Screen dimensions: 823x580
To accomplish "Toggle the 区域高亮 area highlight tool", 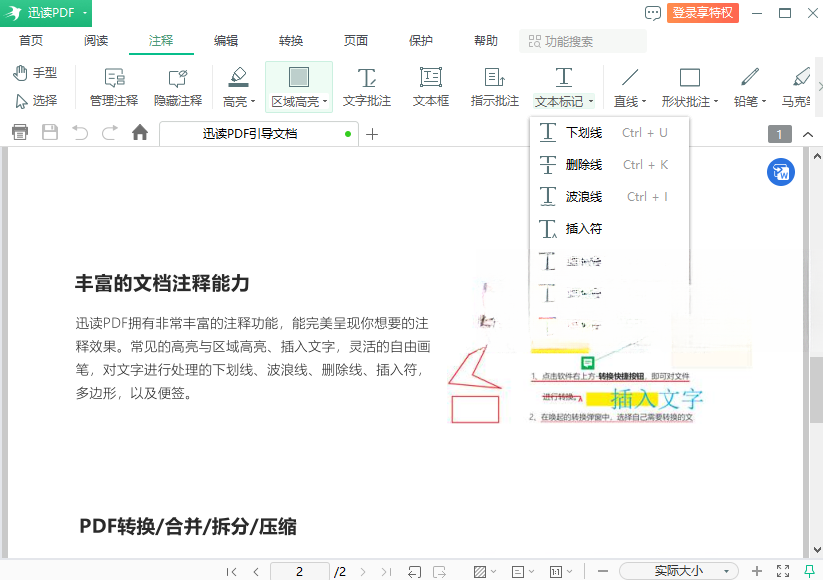I will (299, 78).
